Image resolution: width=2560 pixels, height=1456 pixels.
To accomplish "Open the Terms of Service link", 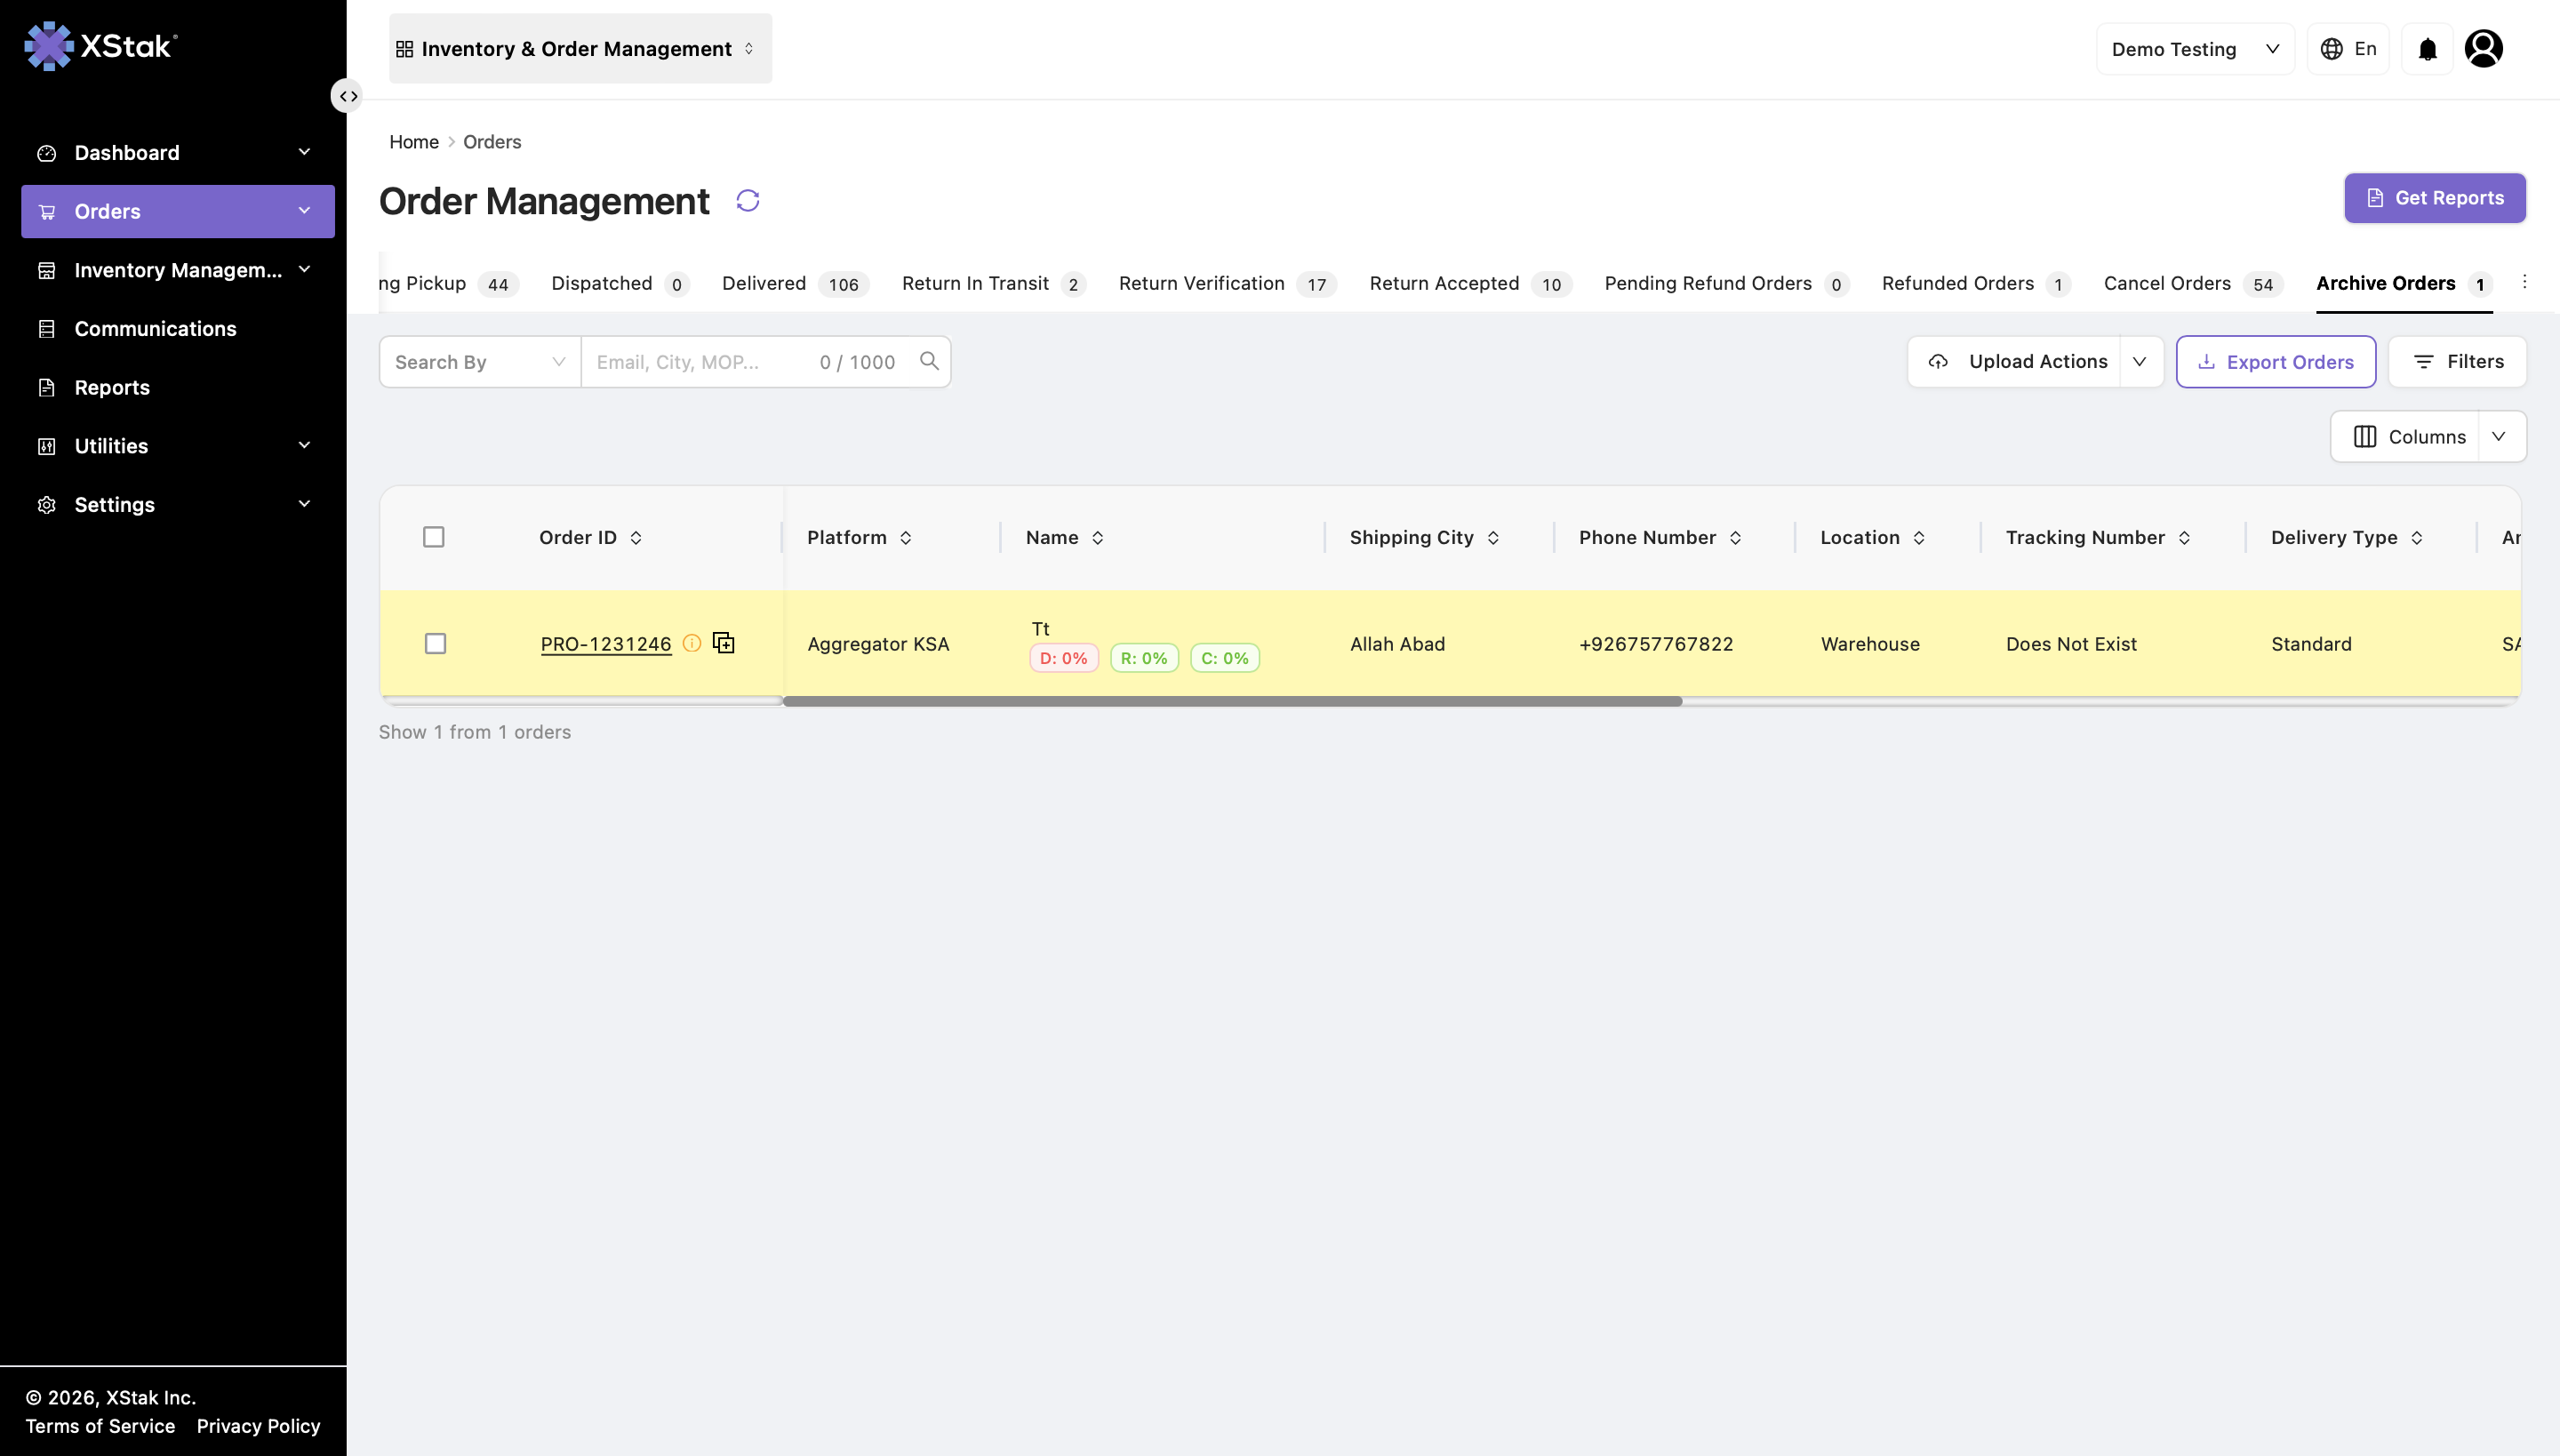I will 100,1426.
